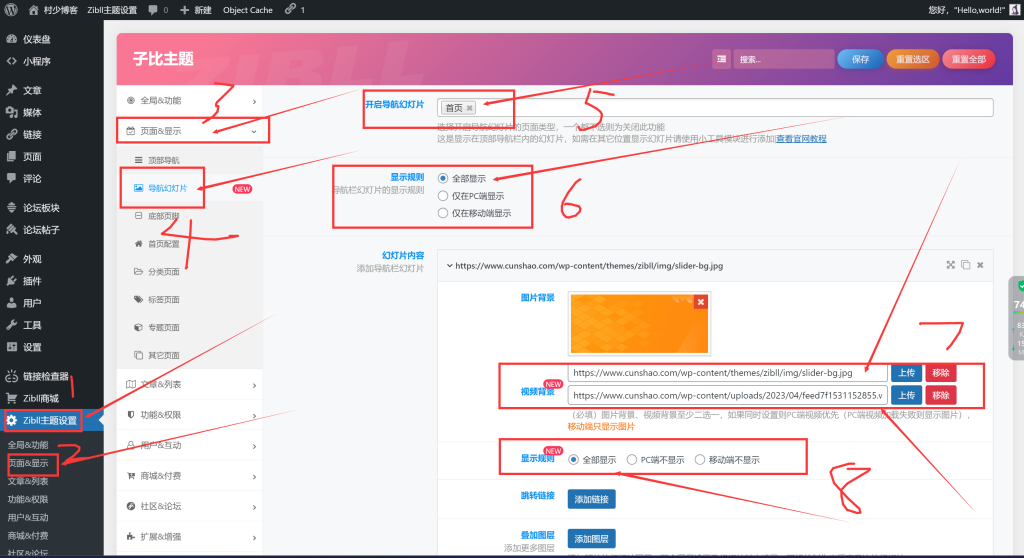Click the comments bubble icon in admin bar
The width and height of the screenshot is (1024, 558).
pos(153,10)
